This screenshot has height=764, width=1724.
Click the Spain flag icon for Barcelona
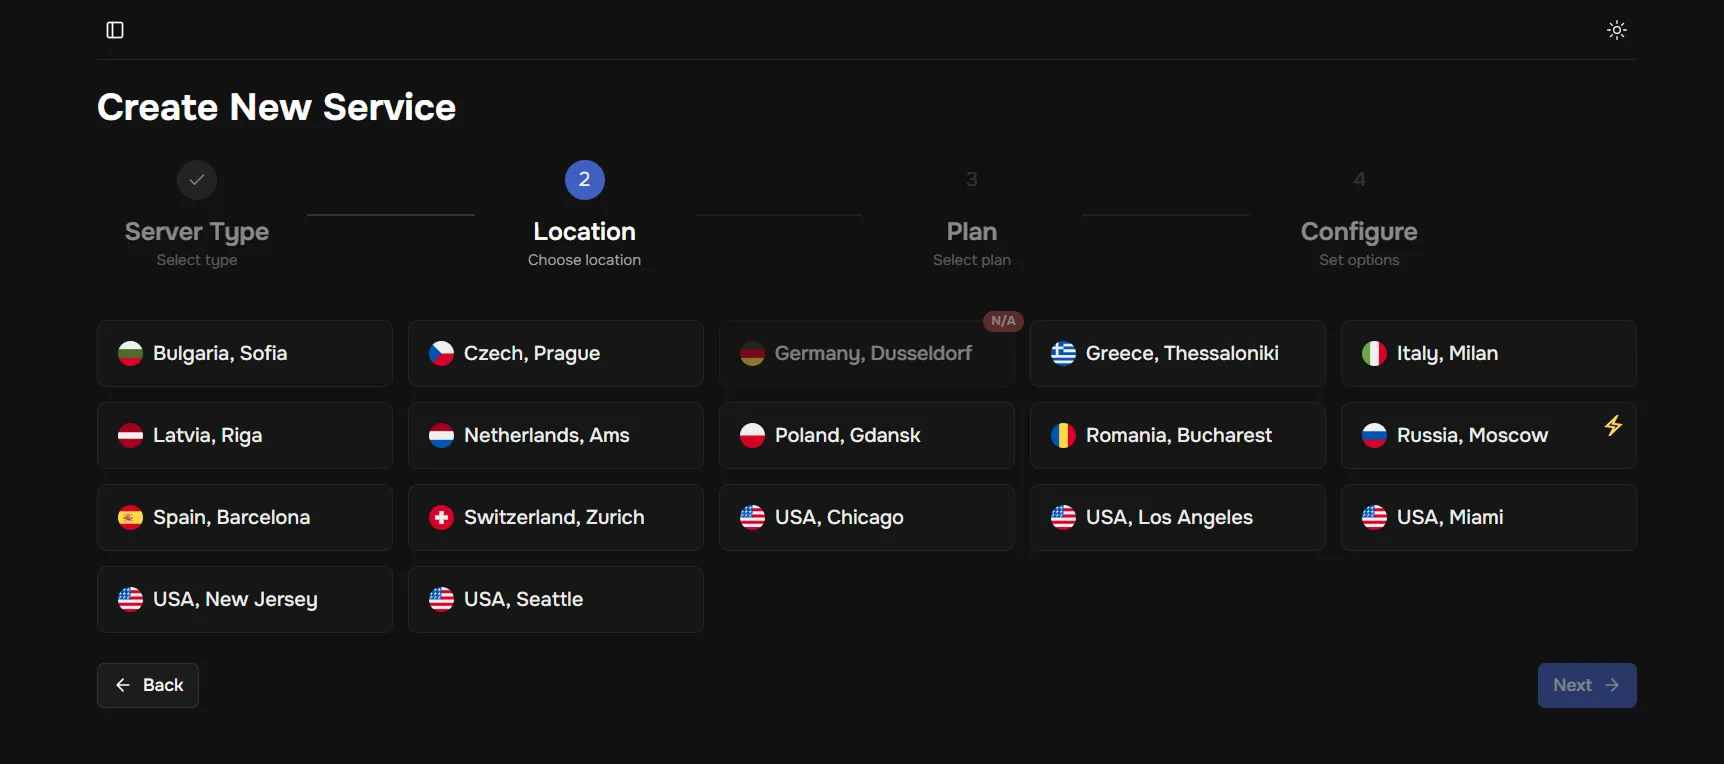coord(130,517)
